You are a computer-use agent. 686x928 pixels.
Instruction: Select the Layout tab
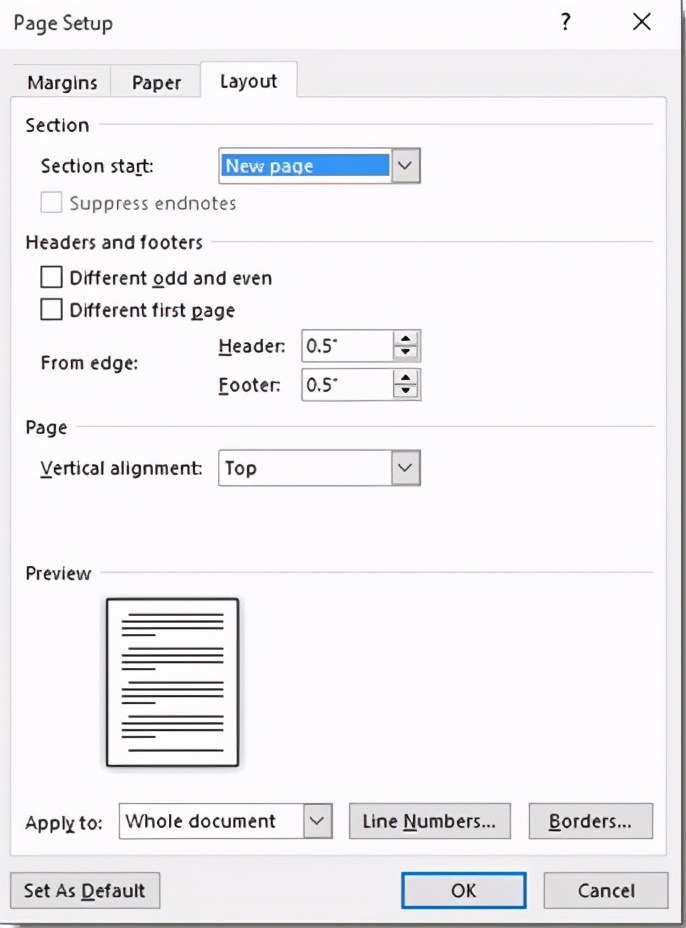tap(249, 81)
